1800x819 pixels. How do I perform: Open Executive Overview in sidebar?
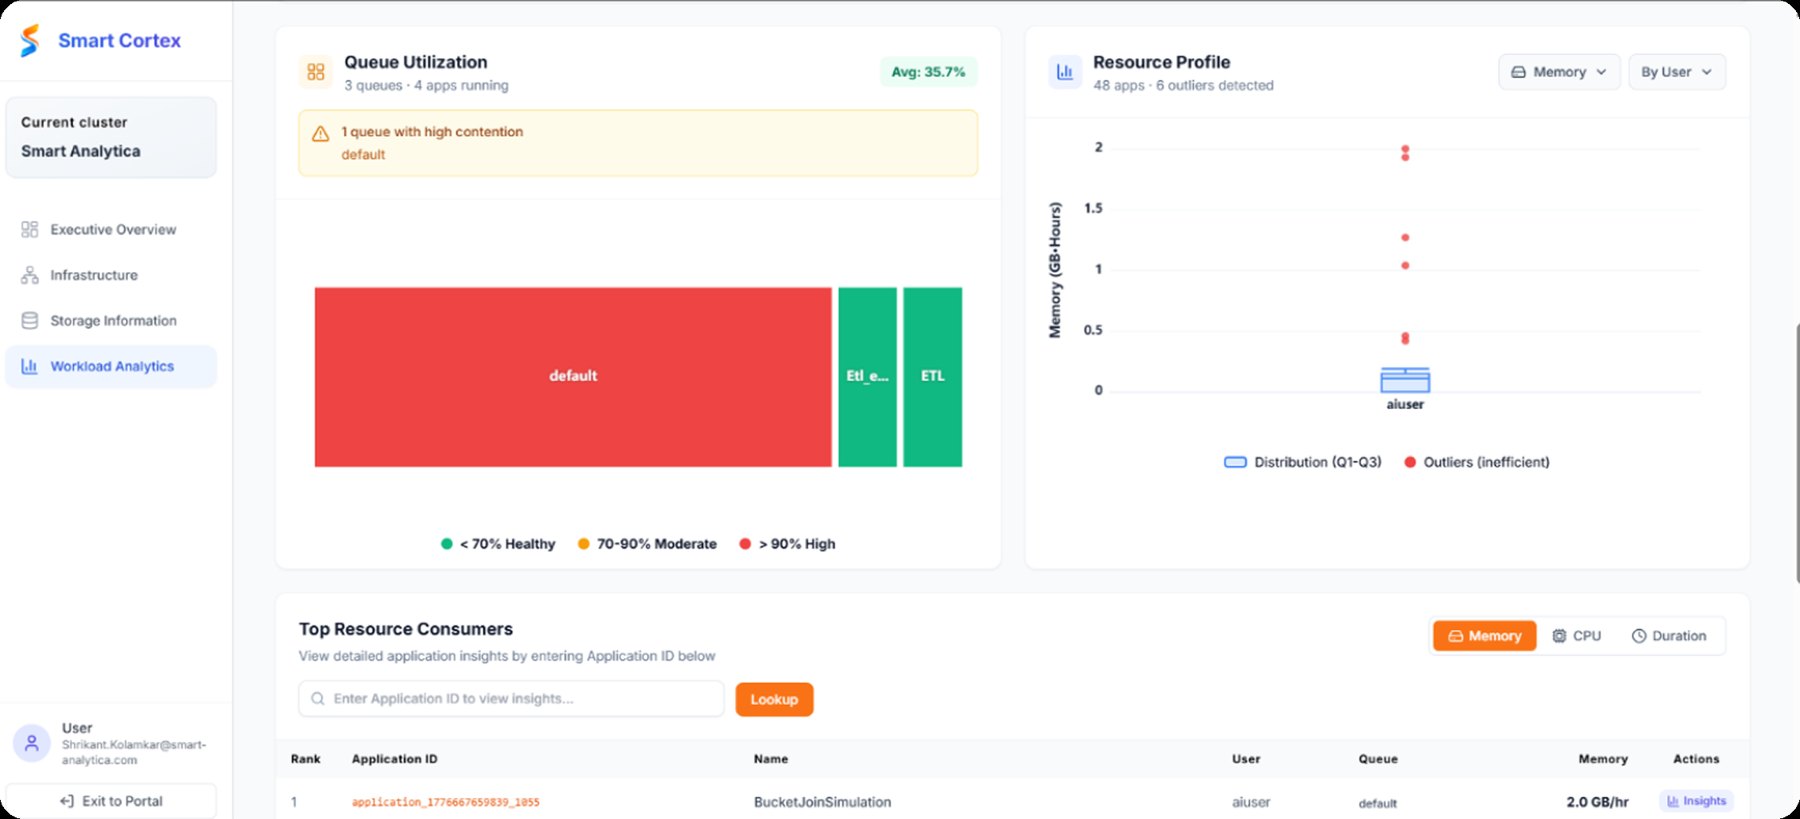tap(111, 229)
